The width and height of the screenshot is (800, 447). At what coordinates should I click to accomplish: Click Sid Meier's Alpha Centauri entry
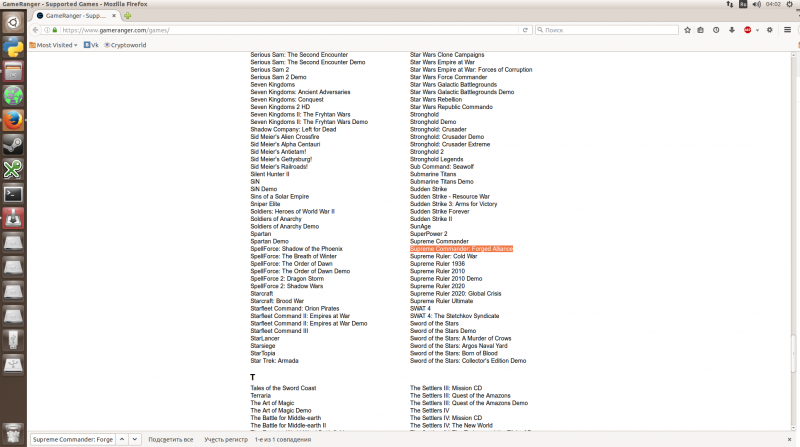click(x=285, y=144)
